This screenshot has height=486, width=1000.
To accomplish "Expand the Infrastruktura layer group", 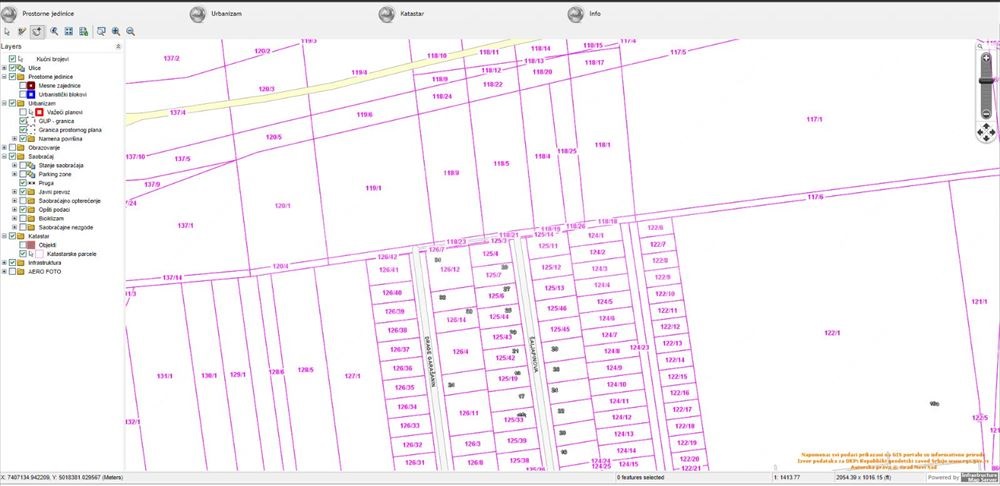I will [x=4, y=263].
